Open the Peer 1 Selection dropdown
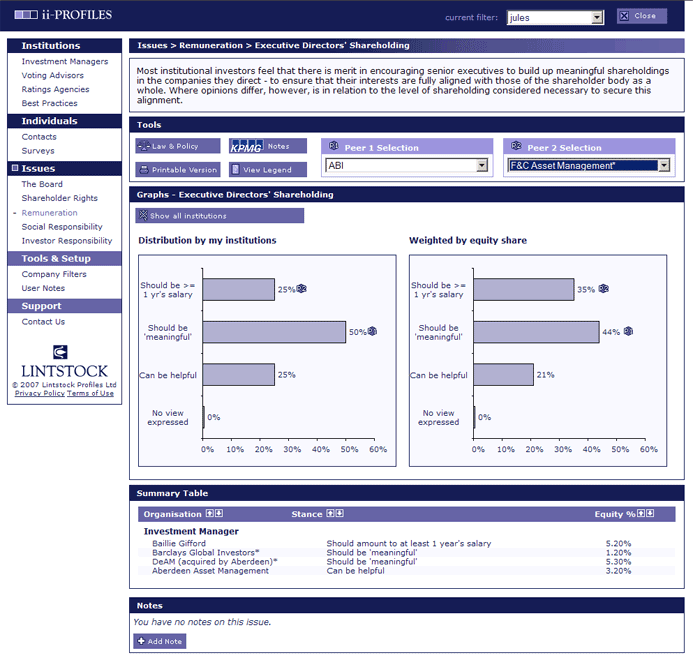 [x=482, y=165]
